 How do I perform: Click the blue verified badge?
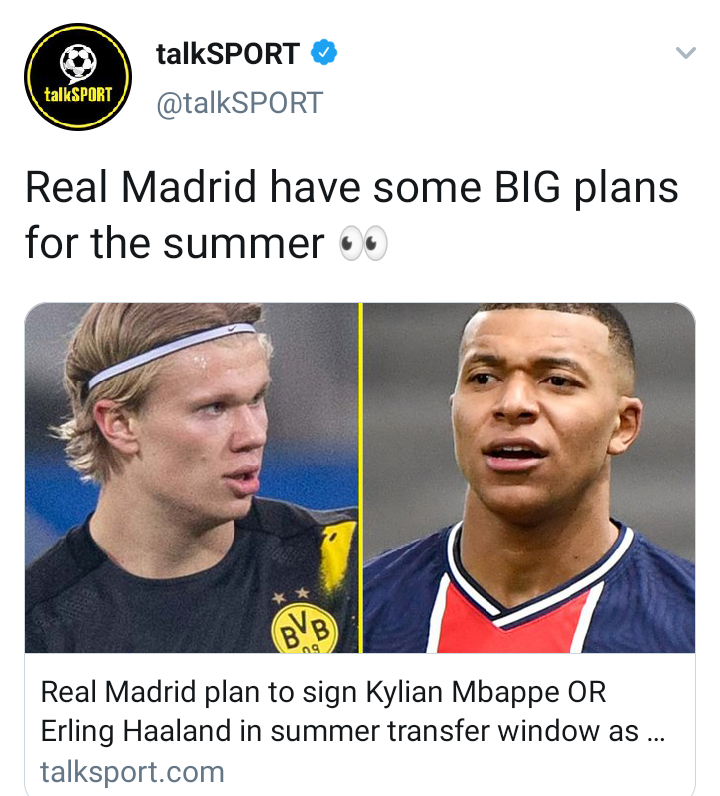pyautogui.click(x=324, y=52)
